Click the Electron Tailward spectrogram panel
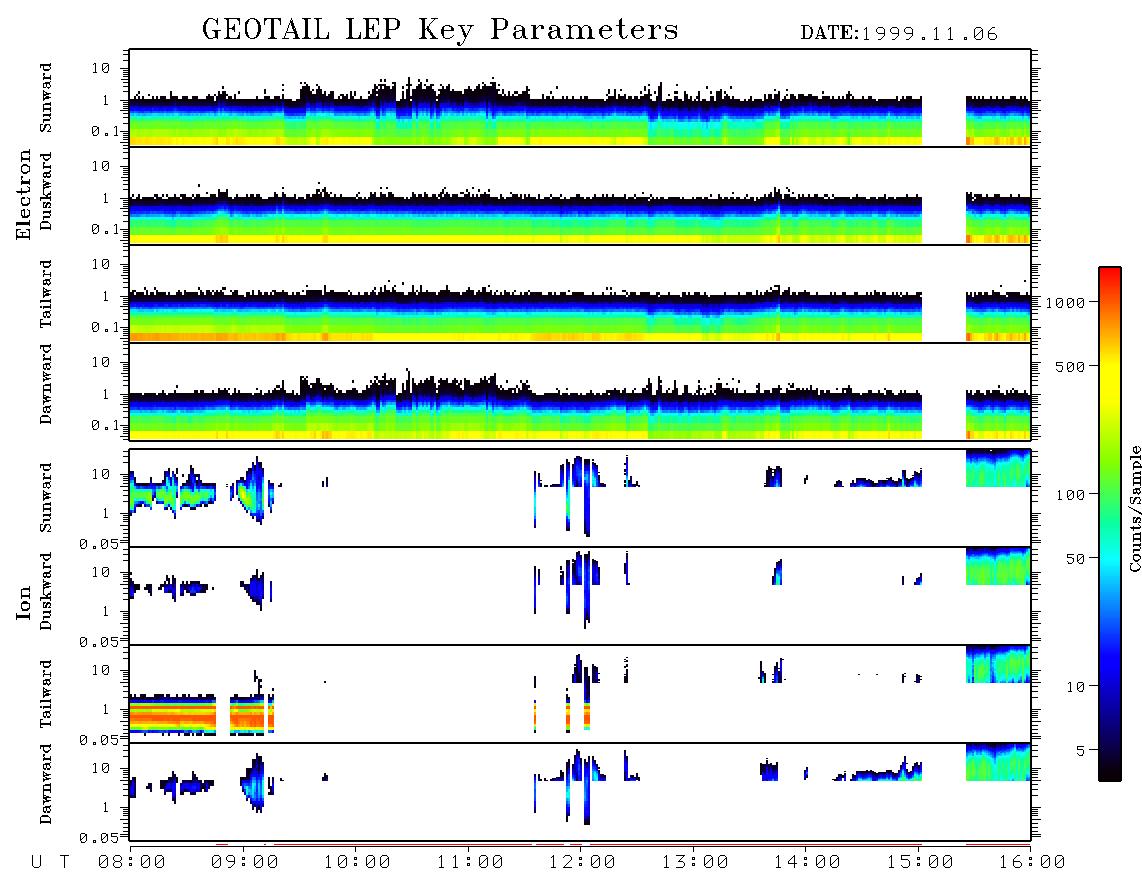 coord(580,294)
